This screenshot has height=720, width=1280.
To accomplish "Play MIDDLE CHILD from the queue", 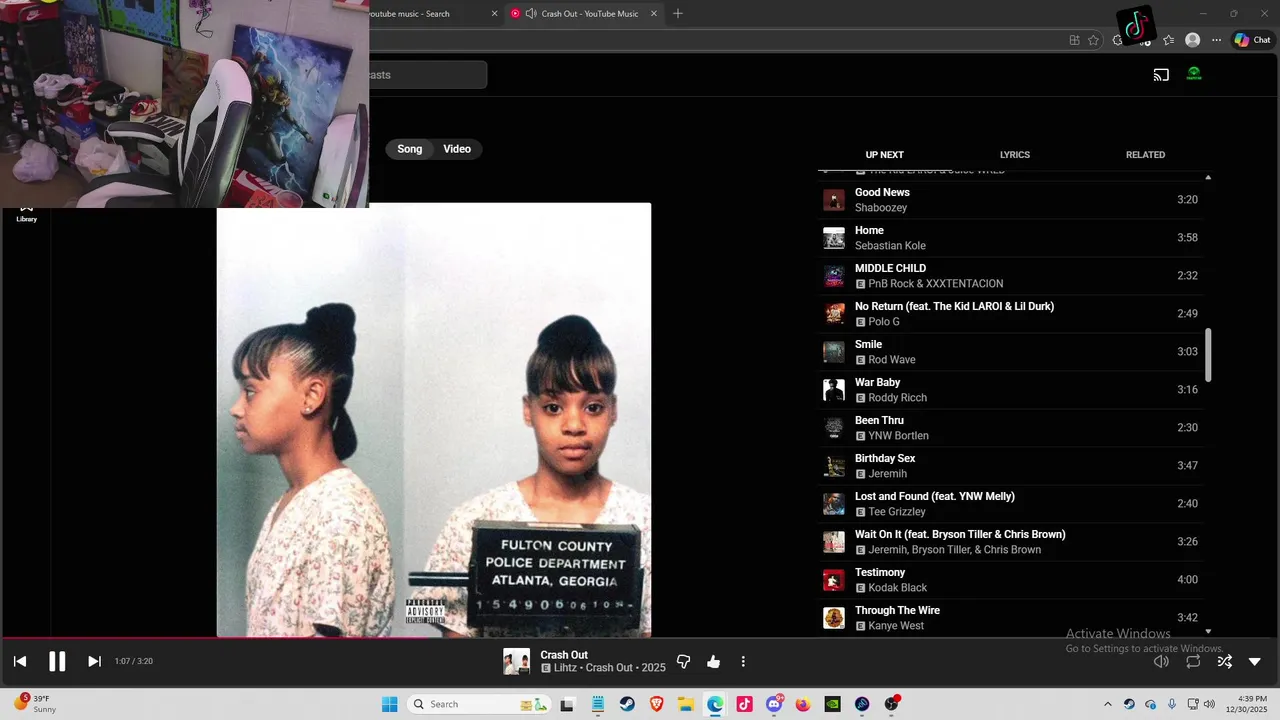I will (1010, 276).
